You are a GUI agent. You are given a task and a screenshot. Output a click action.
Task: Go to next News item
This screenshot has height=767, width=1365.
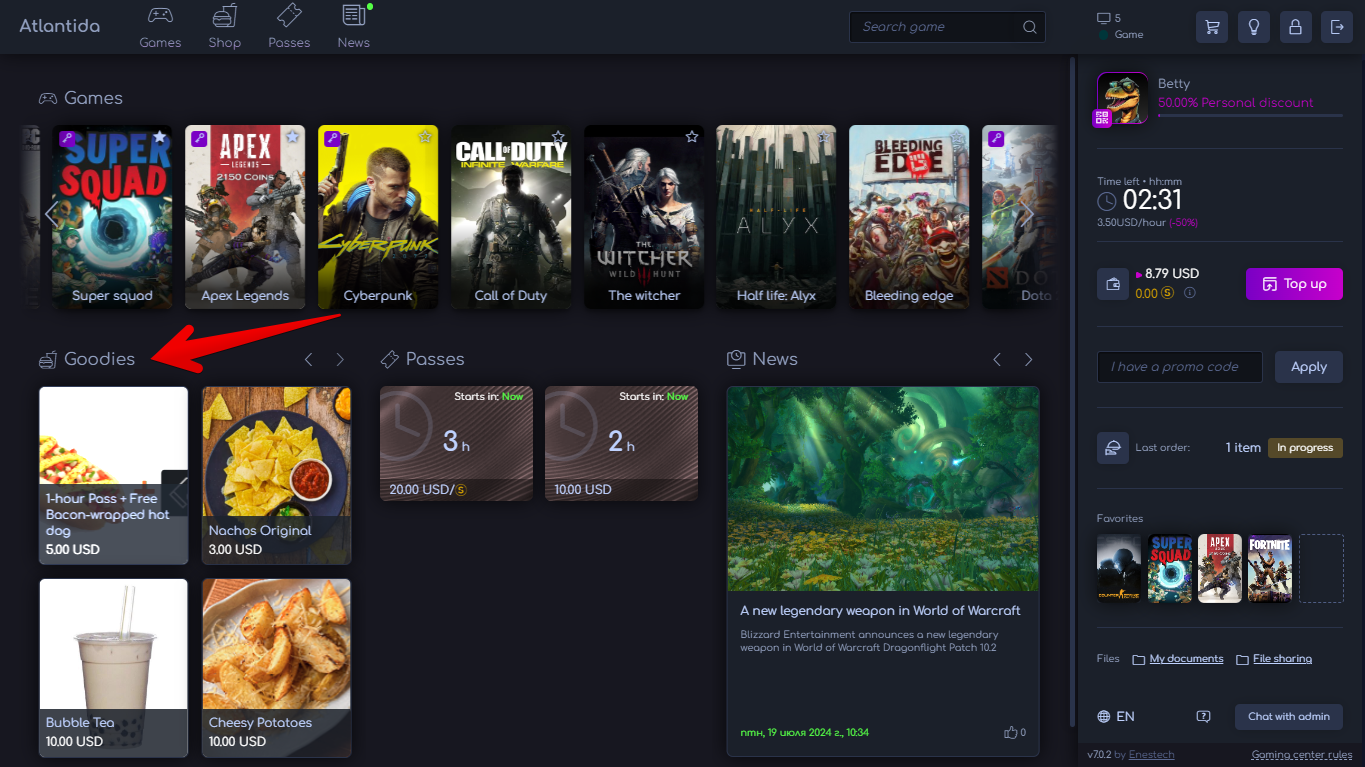coord(1028,359)
